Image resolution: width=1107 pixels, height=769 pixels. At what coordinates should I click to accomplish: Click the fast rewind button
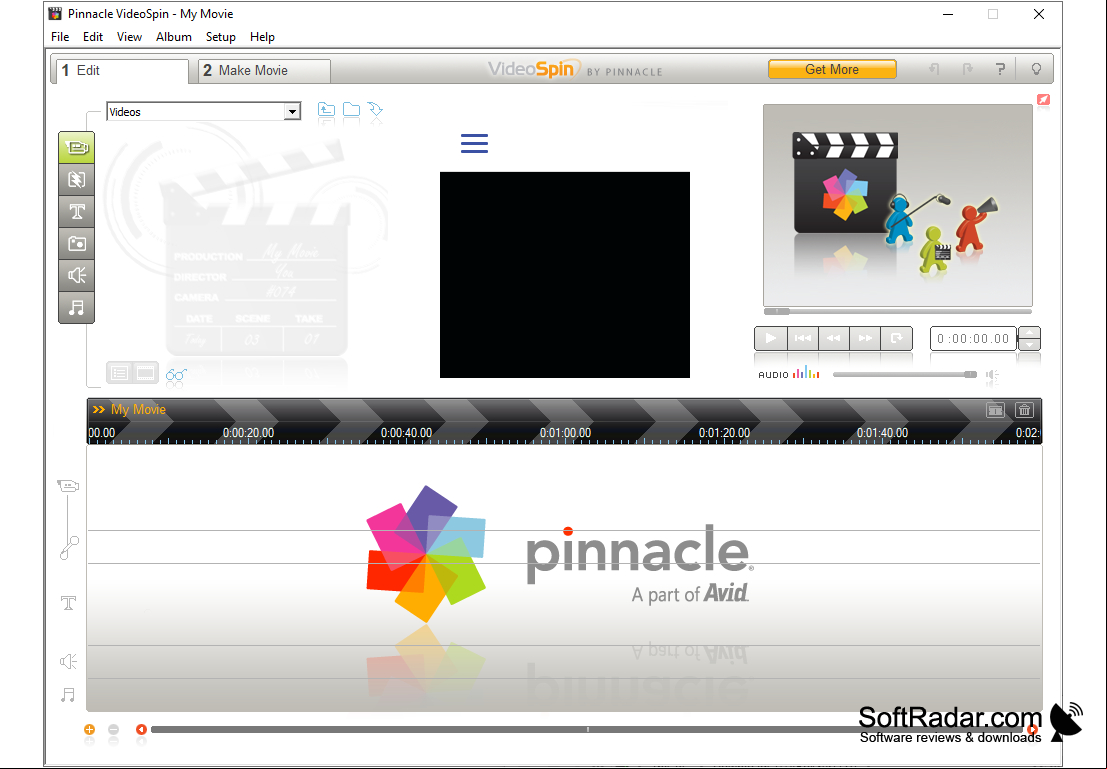coord(834,338)
